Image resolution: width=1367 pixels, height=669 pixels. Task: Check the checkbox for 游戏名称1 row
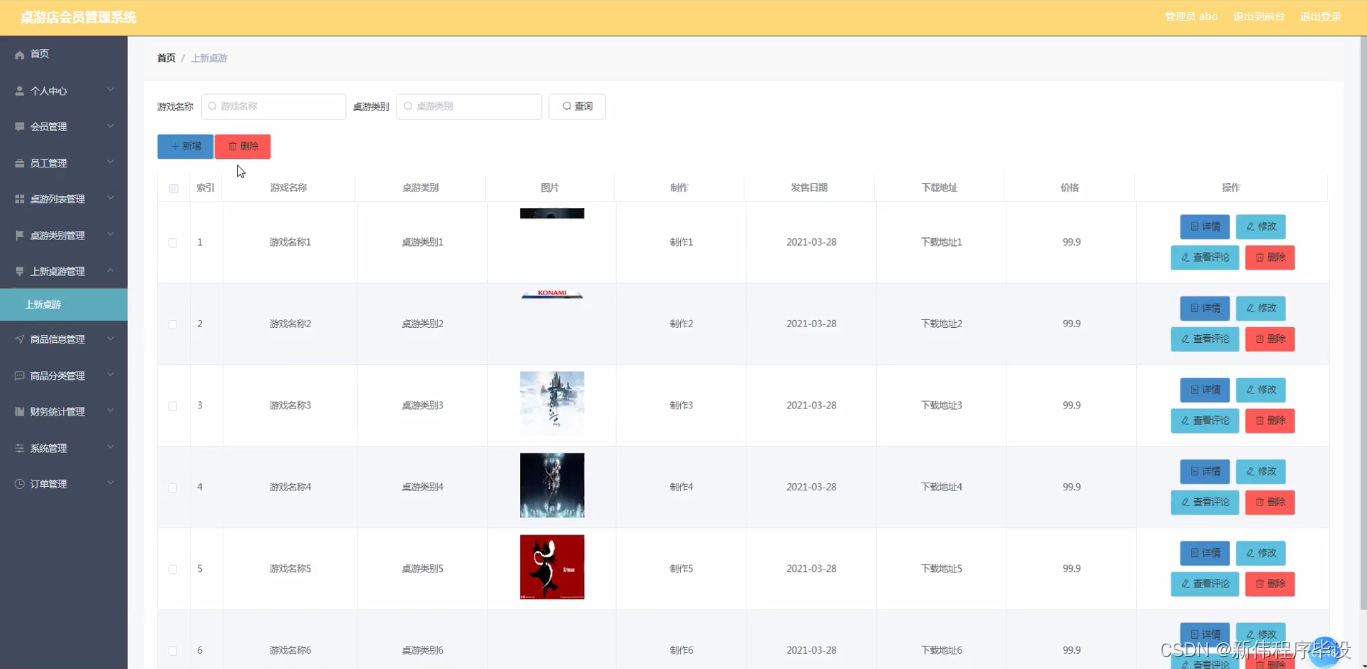coord(173,242)
